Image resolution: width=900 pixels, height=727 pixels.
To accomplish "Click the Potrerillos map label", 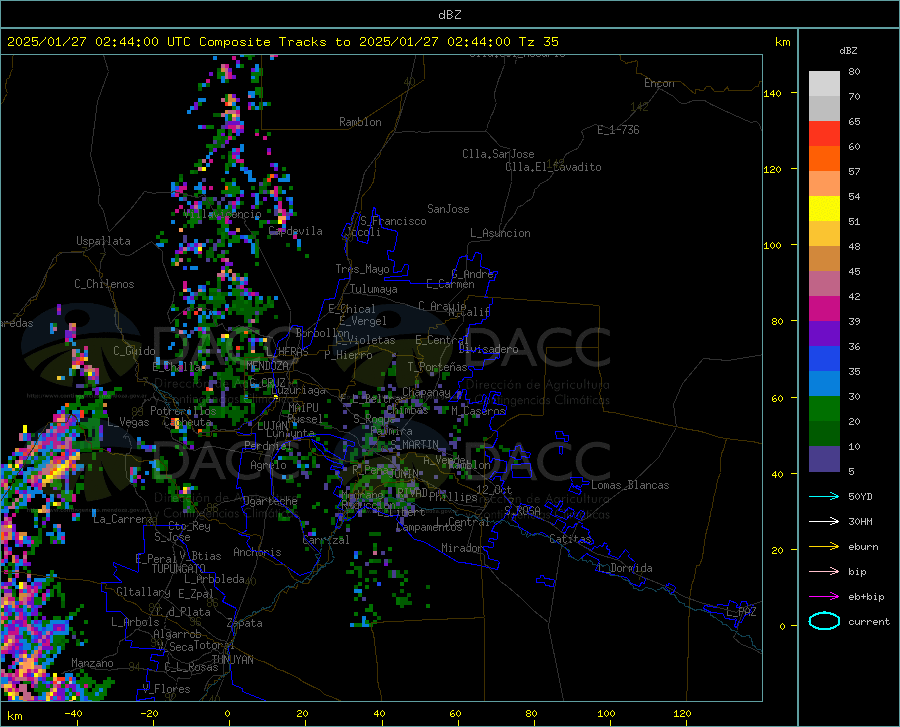I will click(x=183, y=411).
